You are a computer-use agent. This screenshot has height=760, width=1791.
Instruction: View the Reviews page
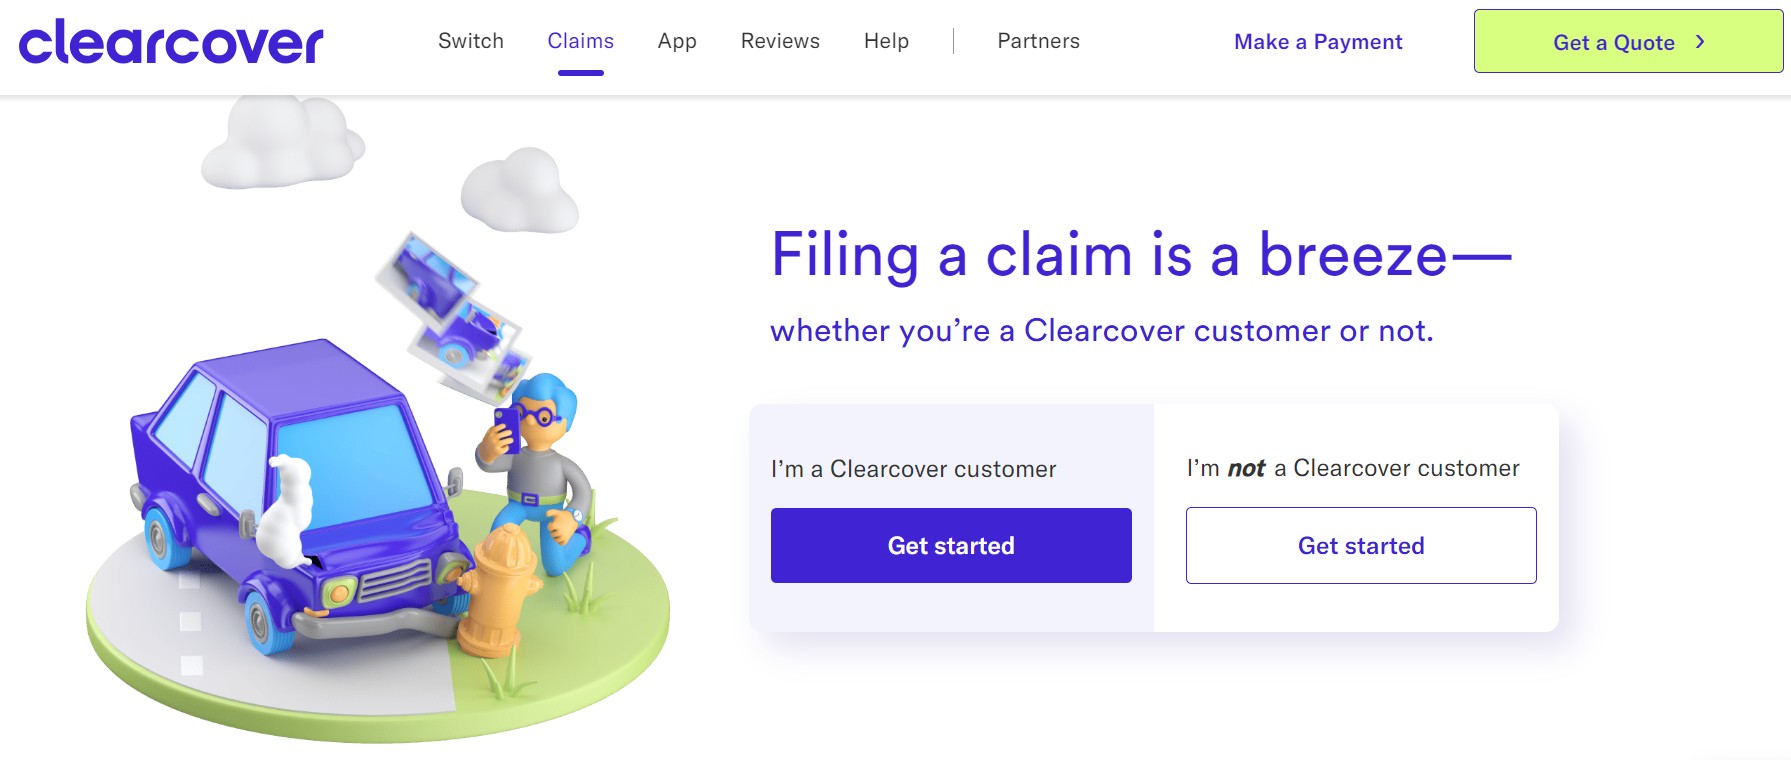[x=779, y=41]
